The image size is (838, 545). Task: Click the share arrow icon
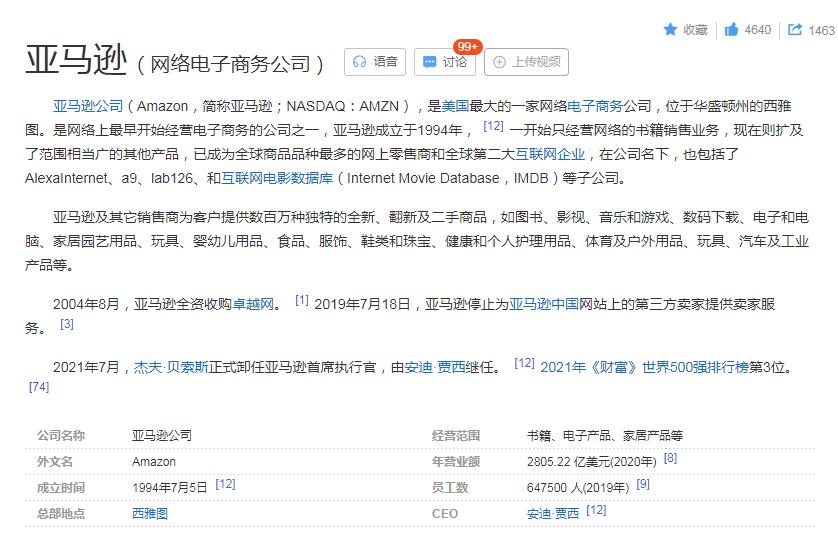pyautogui.click(x=795, y=29)
